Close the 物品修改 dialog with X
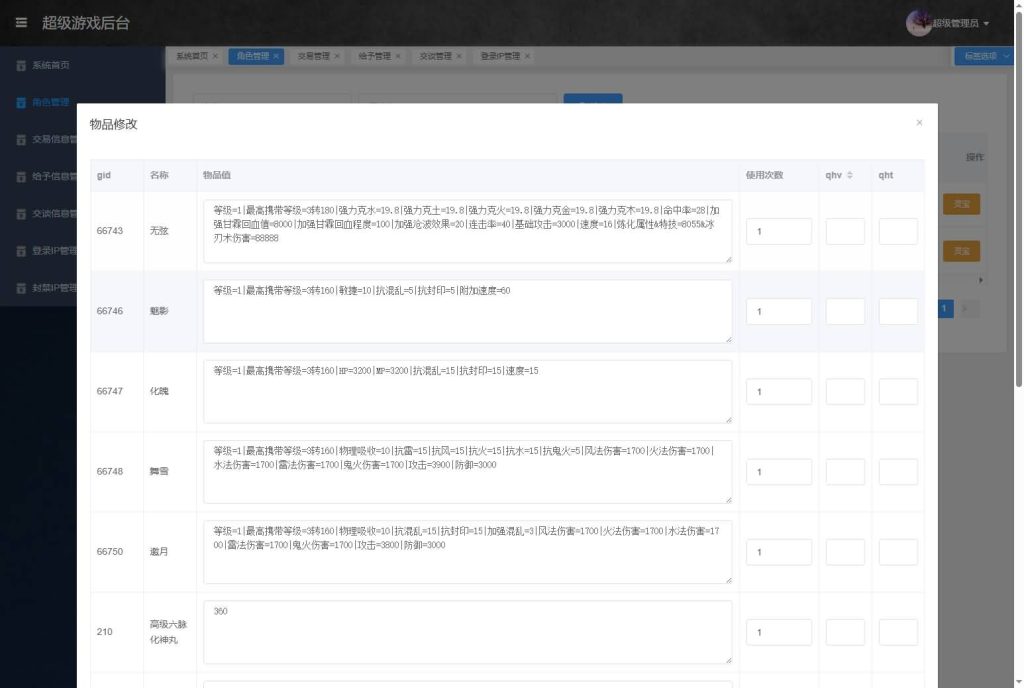 (919, 123)
